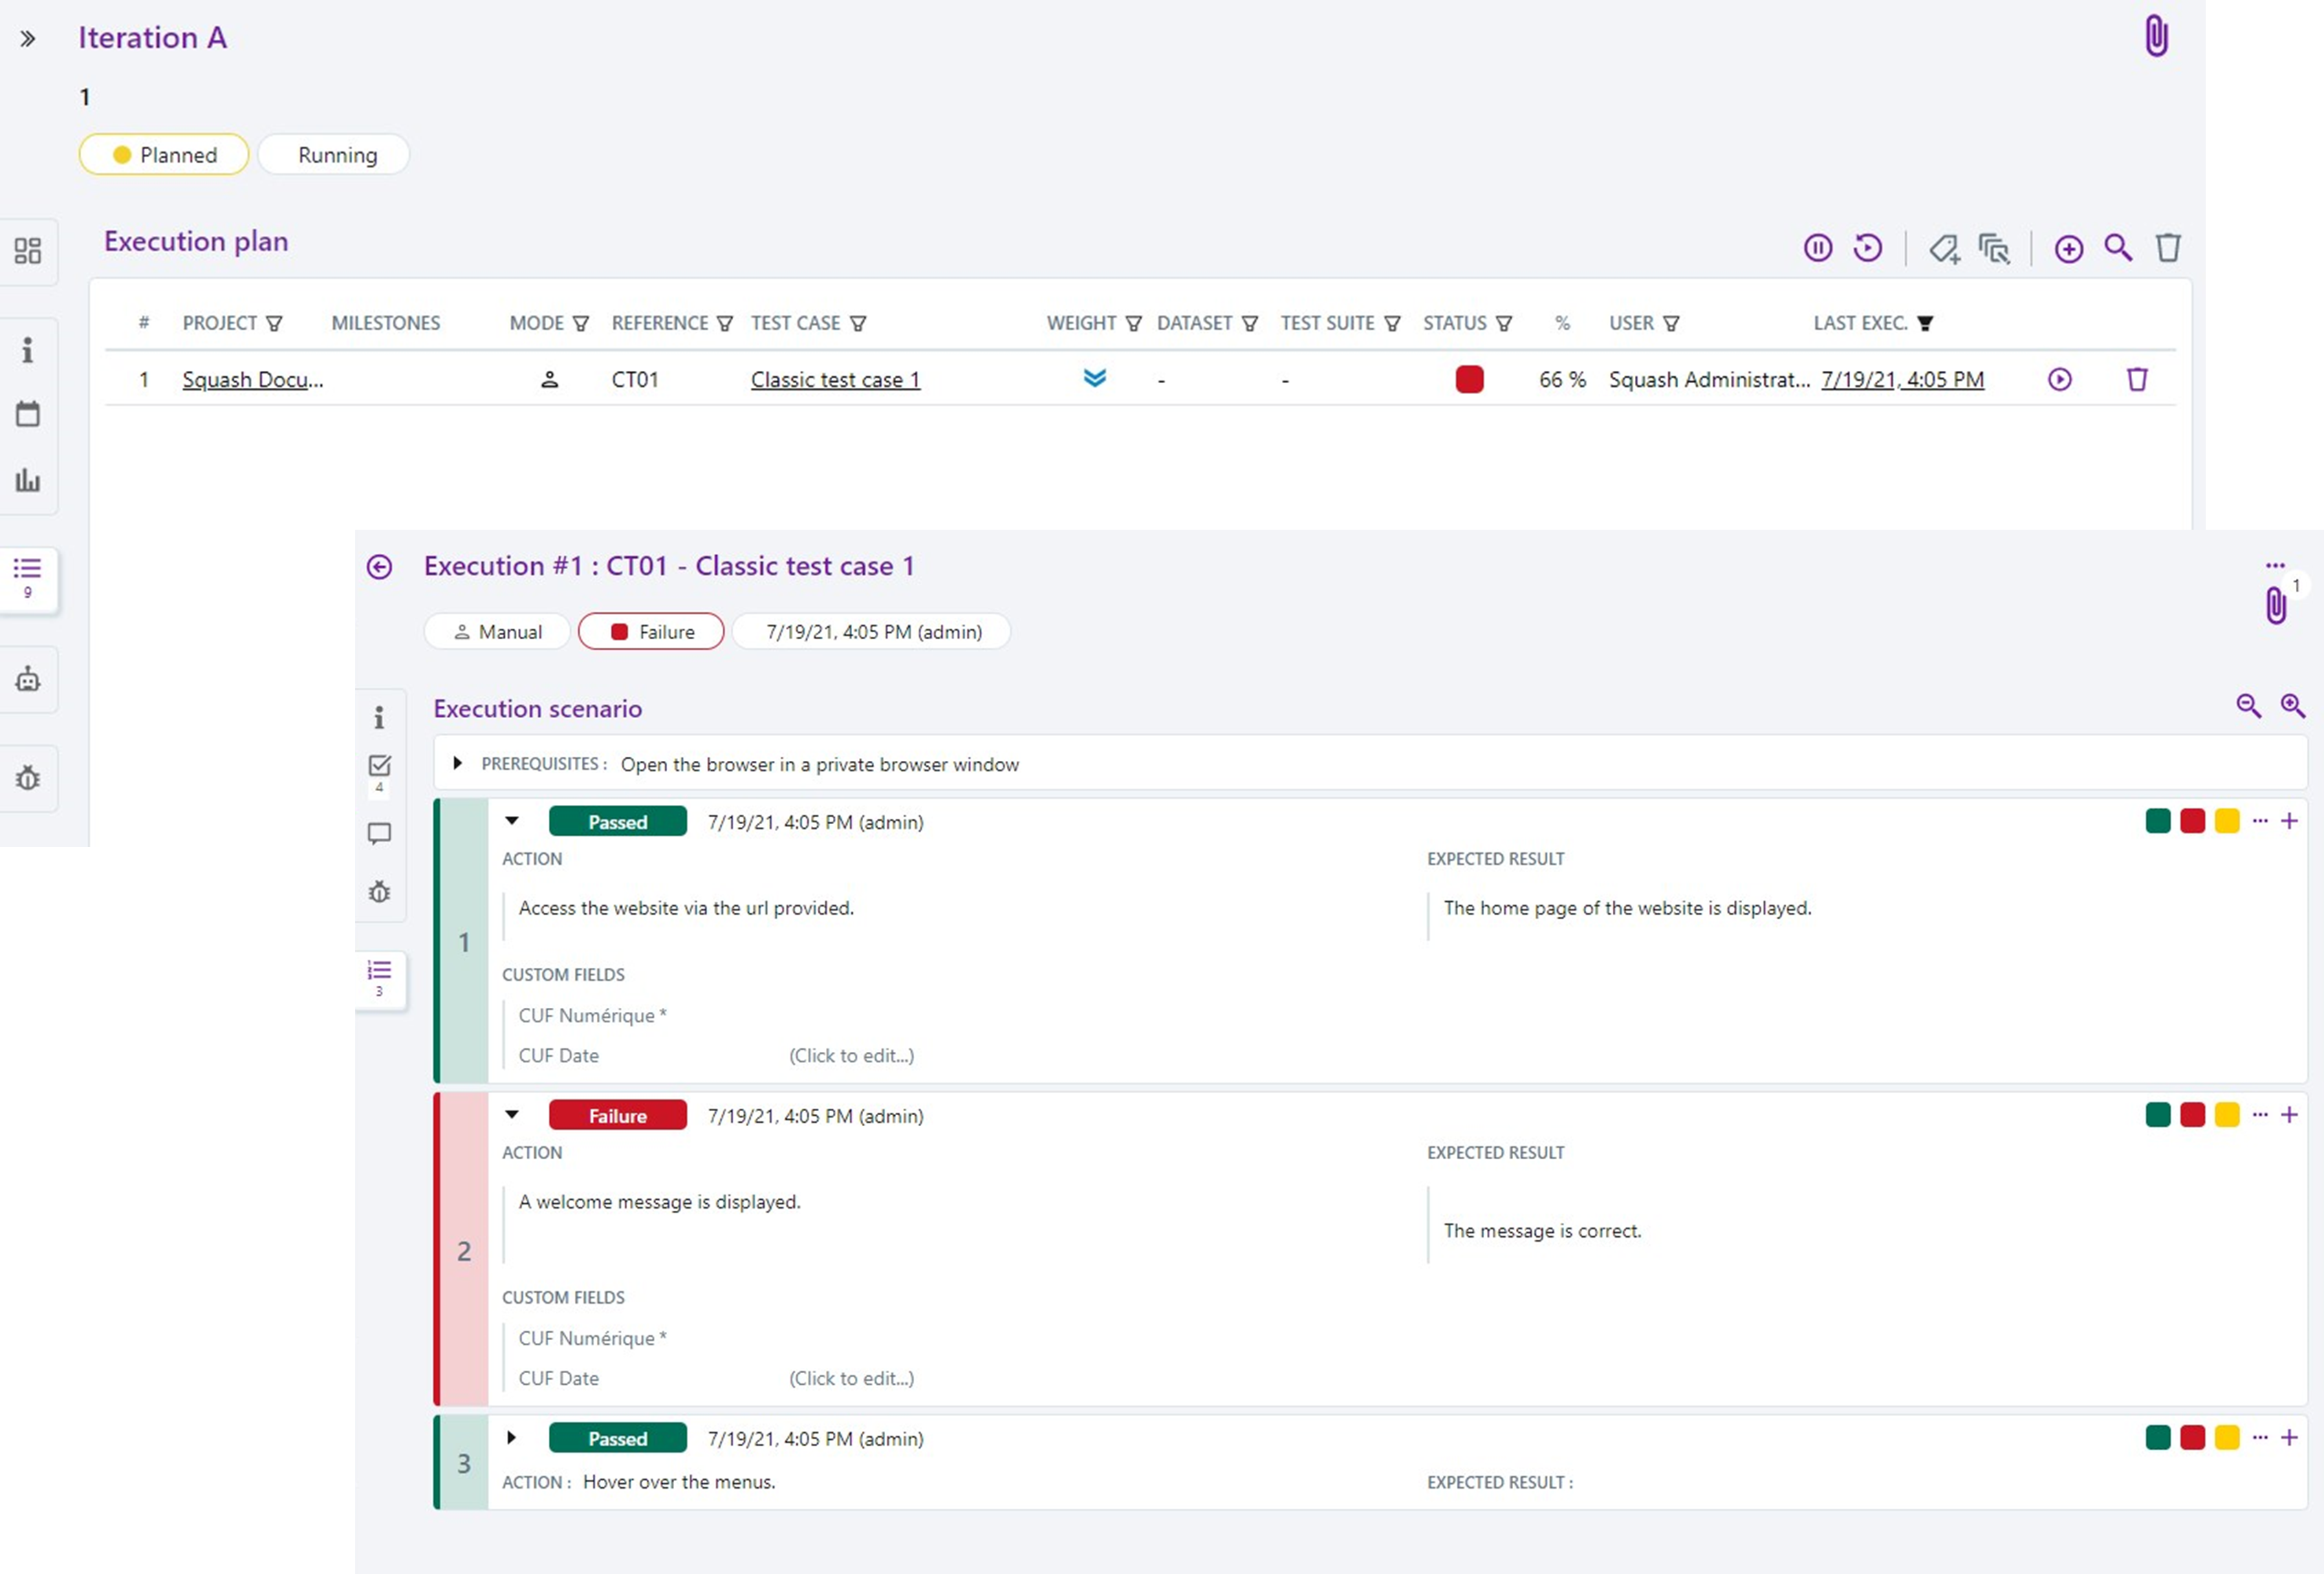
Task: Select the Running status pill
Action: (x=337, y=155)
